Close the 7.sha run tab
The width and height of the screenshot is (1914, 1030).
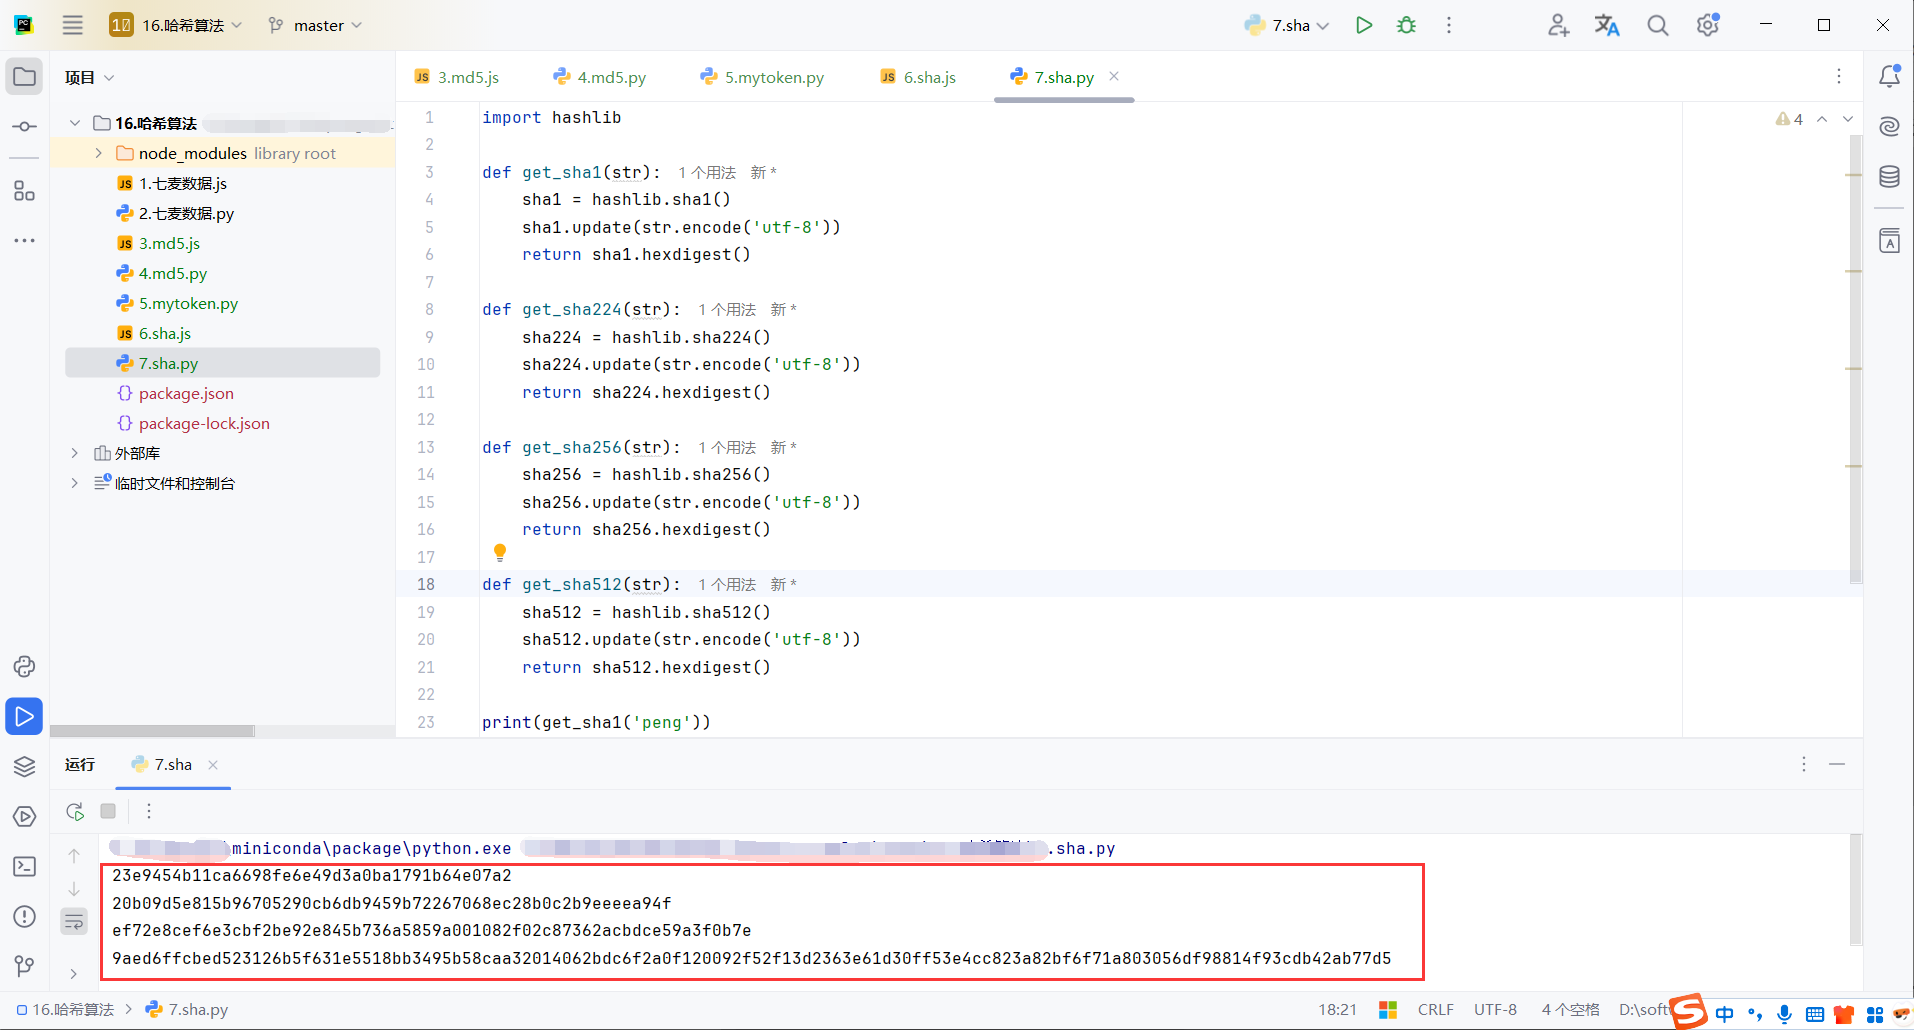213,765
